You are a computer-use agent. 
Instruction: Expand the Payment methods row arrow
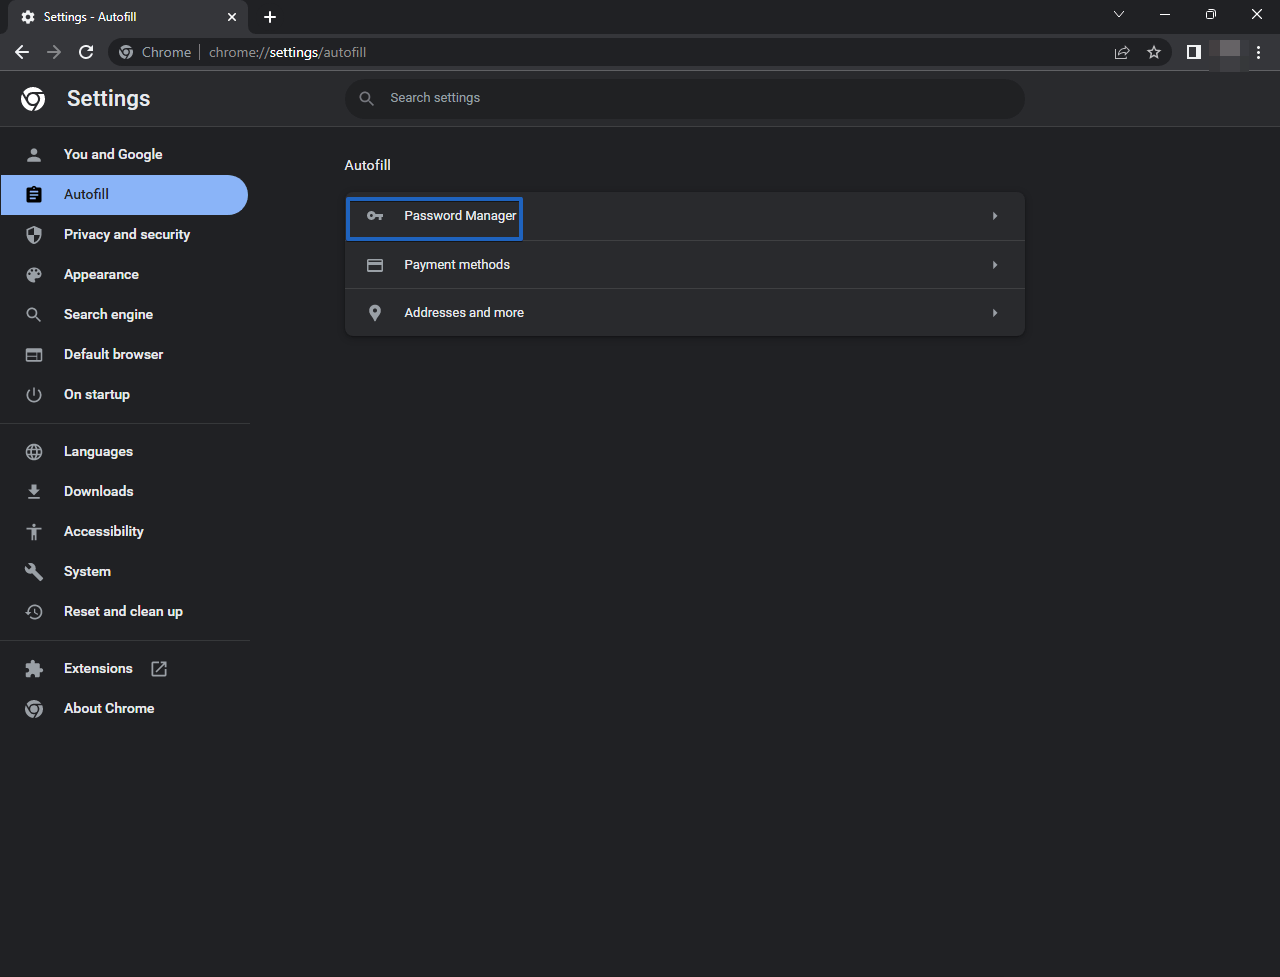(994, 265)
